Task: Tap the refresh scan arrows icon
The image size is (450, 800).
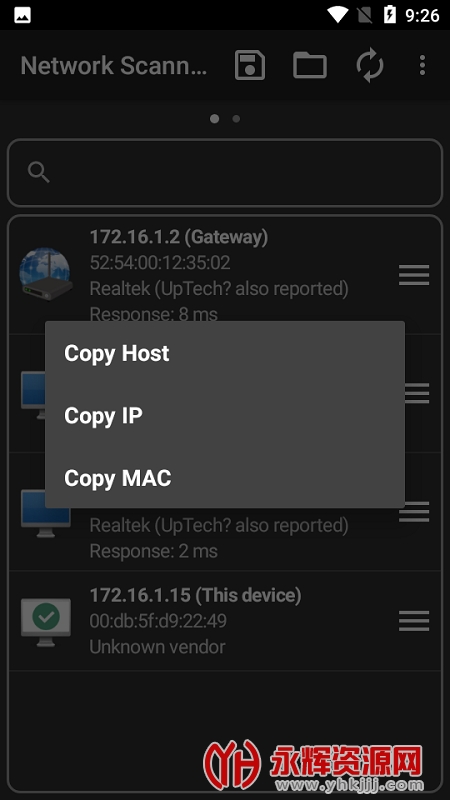Action: point(370,65)
